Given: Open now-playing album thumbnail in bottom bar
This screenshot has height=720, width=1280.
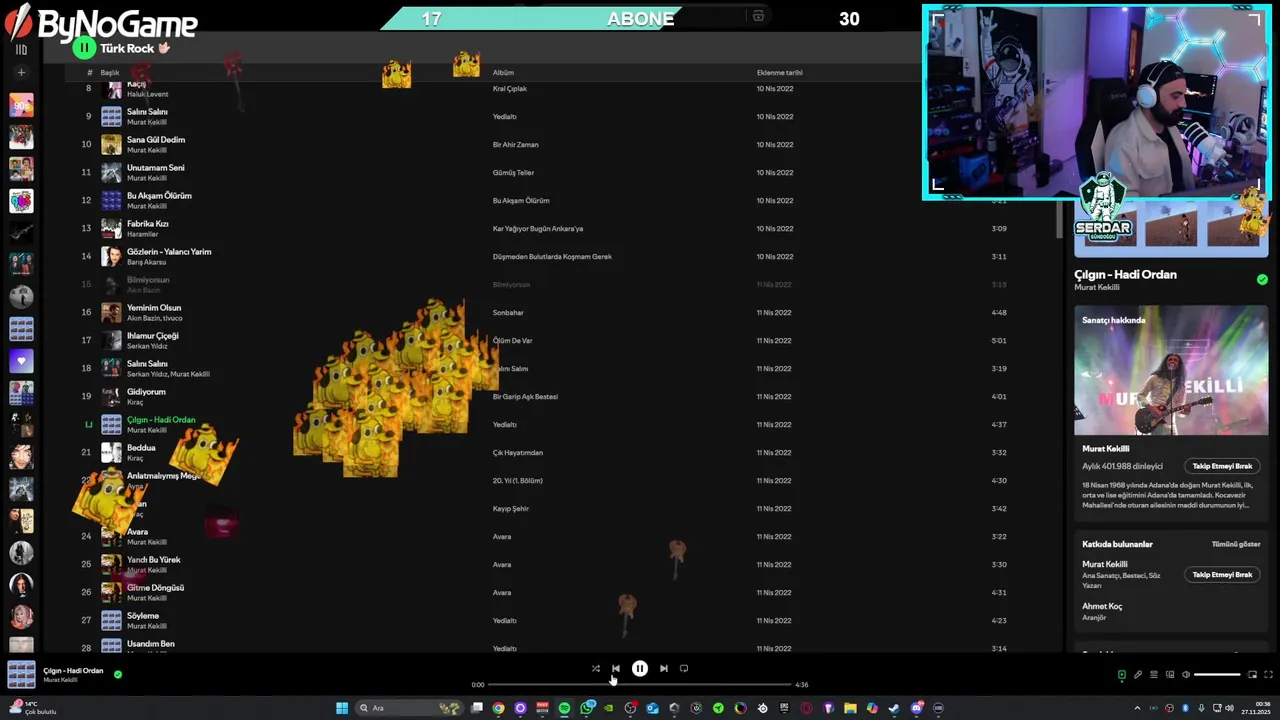Looking at the screenshot, I should [x=21, y=675].
